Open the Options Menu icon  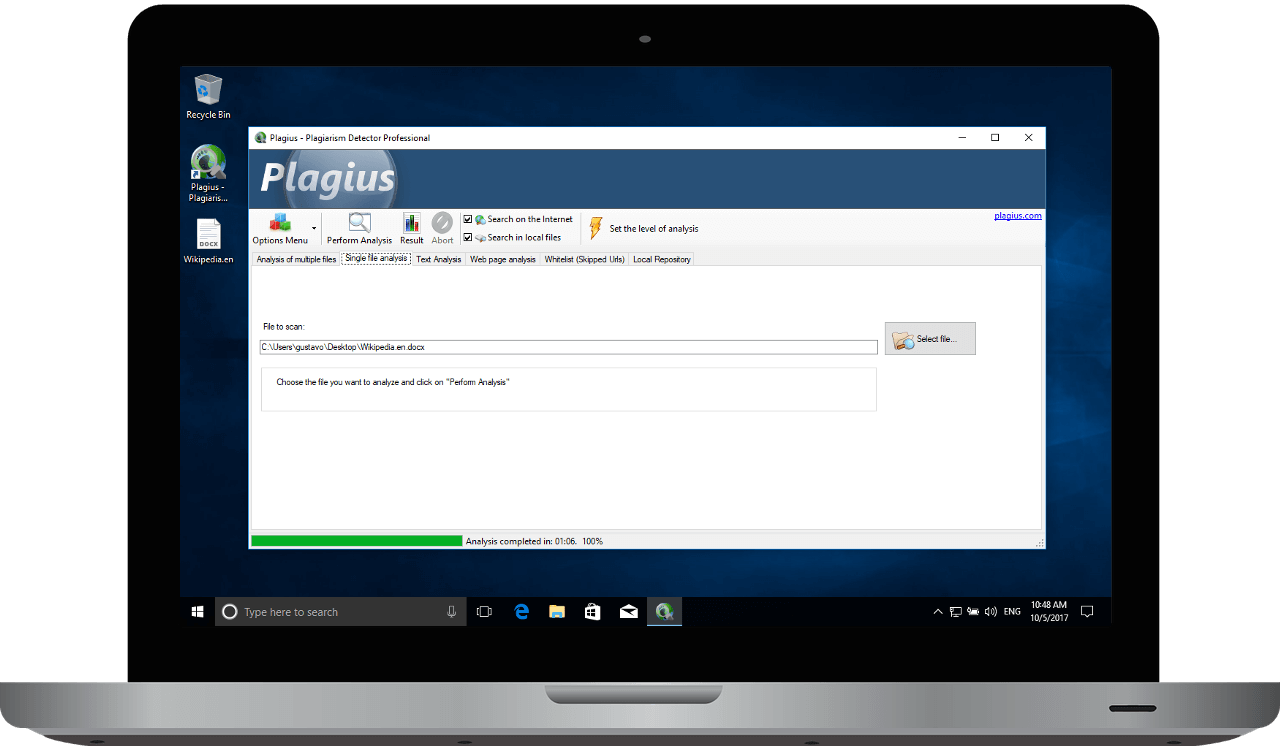click(280, 228)
